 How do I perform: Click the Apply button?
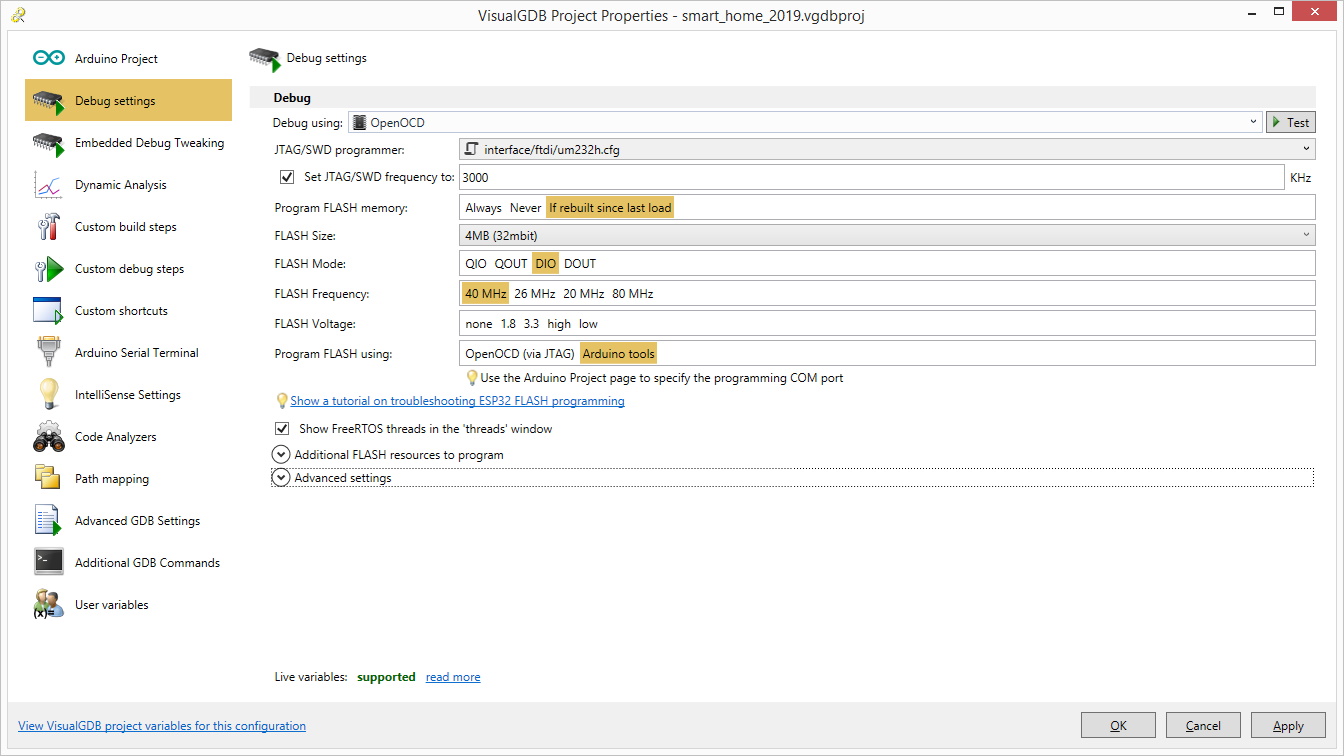coord(1288,726)
